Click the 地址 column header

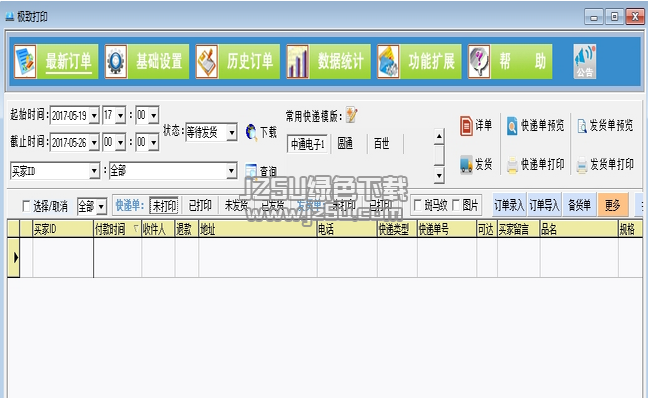tap(258, 229)
